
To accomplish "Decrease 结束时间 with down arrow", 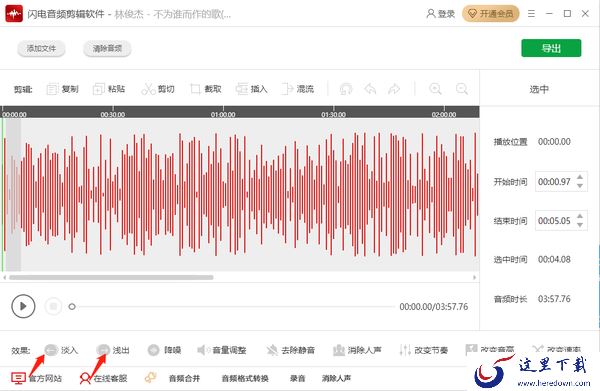I will (580, 225).
